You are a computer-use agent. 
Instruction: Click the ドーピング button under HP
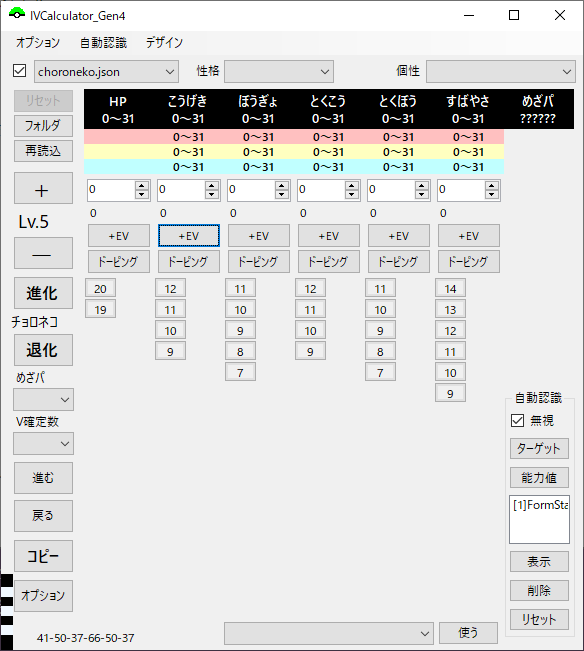(119, 261)
